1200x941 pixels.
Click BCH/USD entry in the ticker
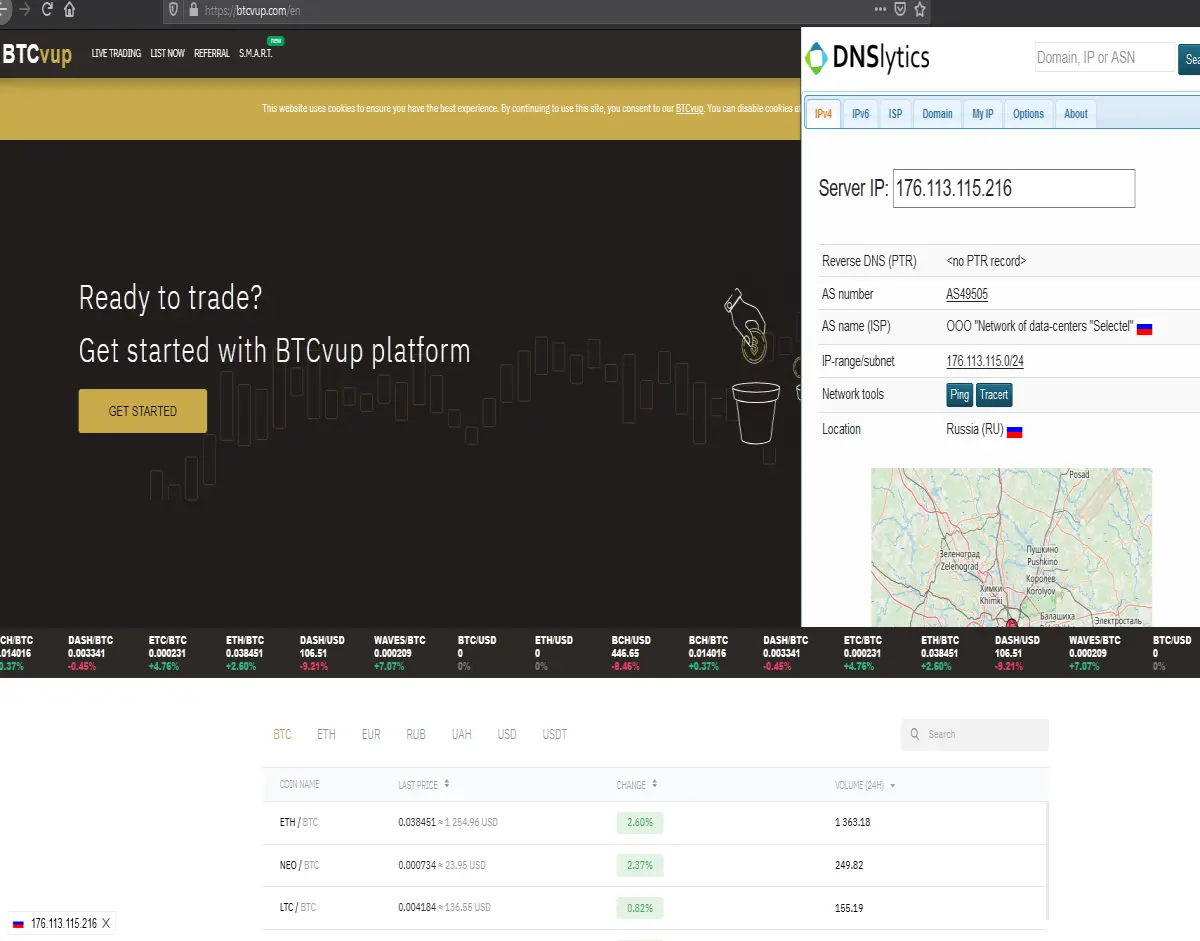pos(630,653)
